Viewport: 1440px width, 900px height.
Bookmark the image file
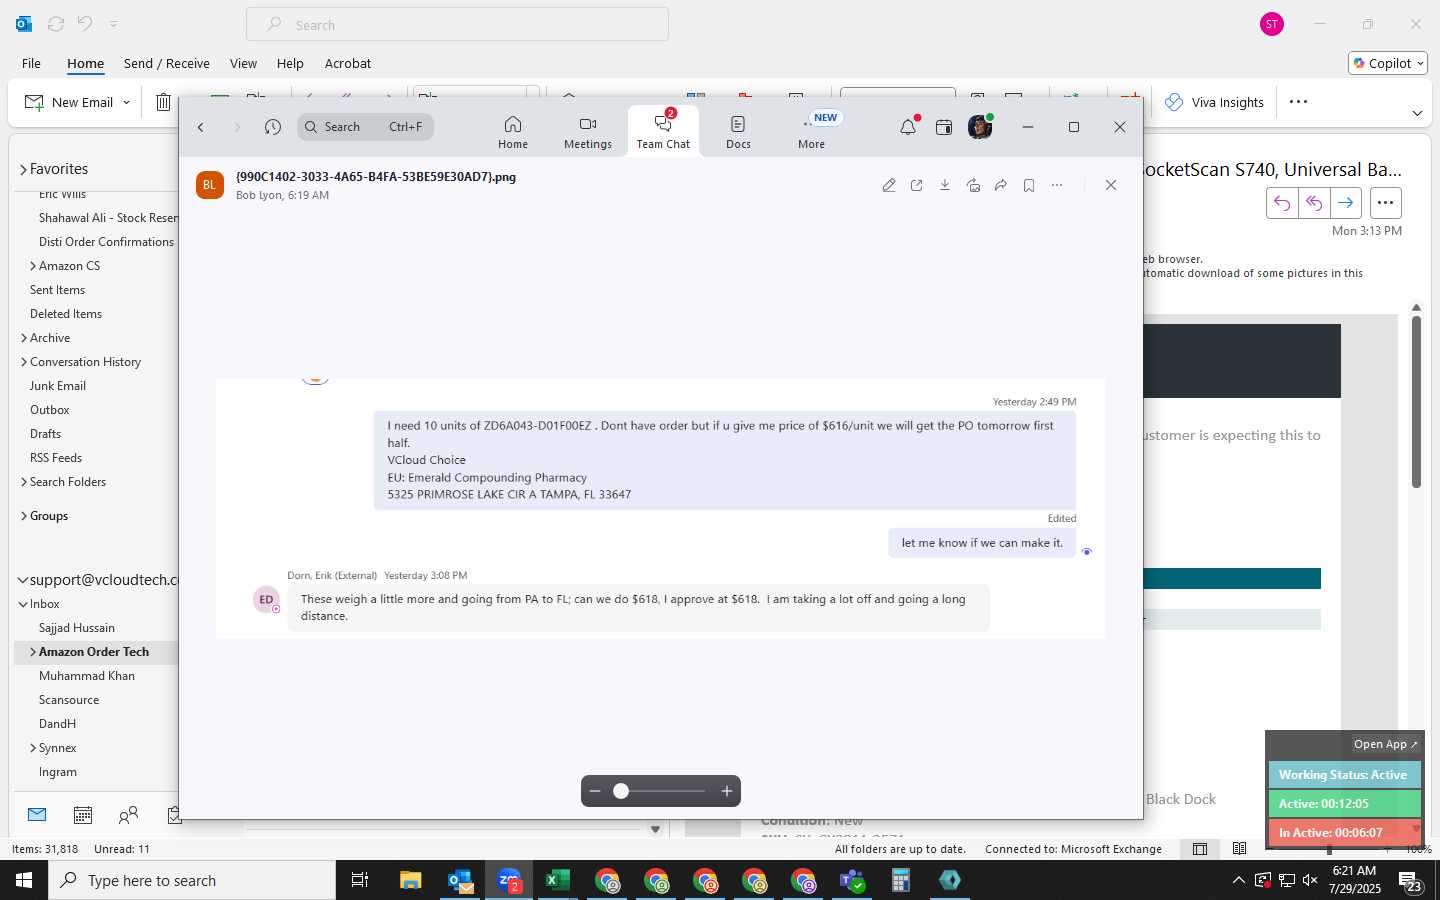1029,185
